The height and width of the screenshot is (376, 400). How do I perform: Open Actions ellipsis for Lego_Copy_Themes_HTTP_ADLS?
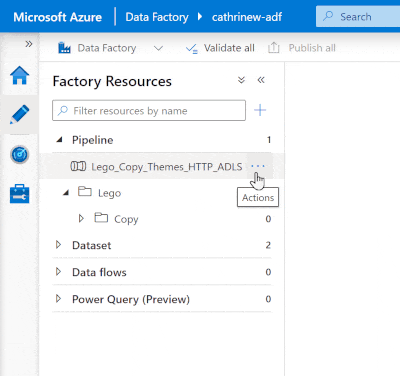258,166
